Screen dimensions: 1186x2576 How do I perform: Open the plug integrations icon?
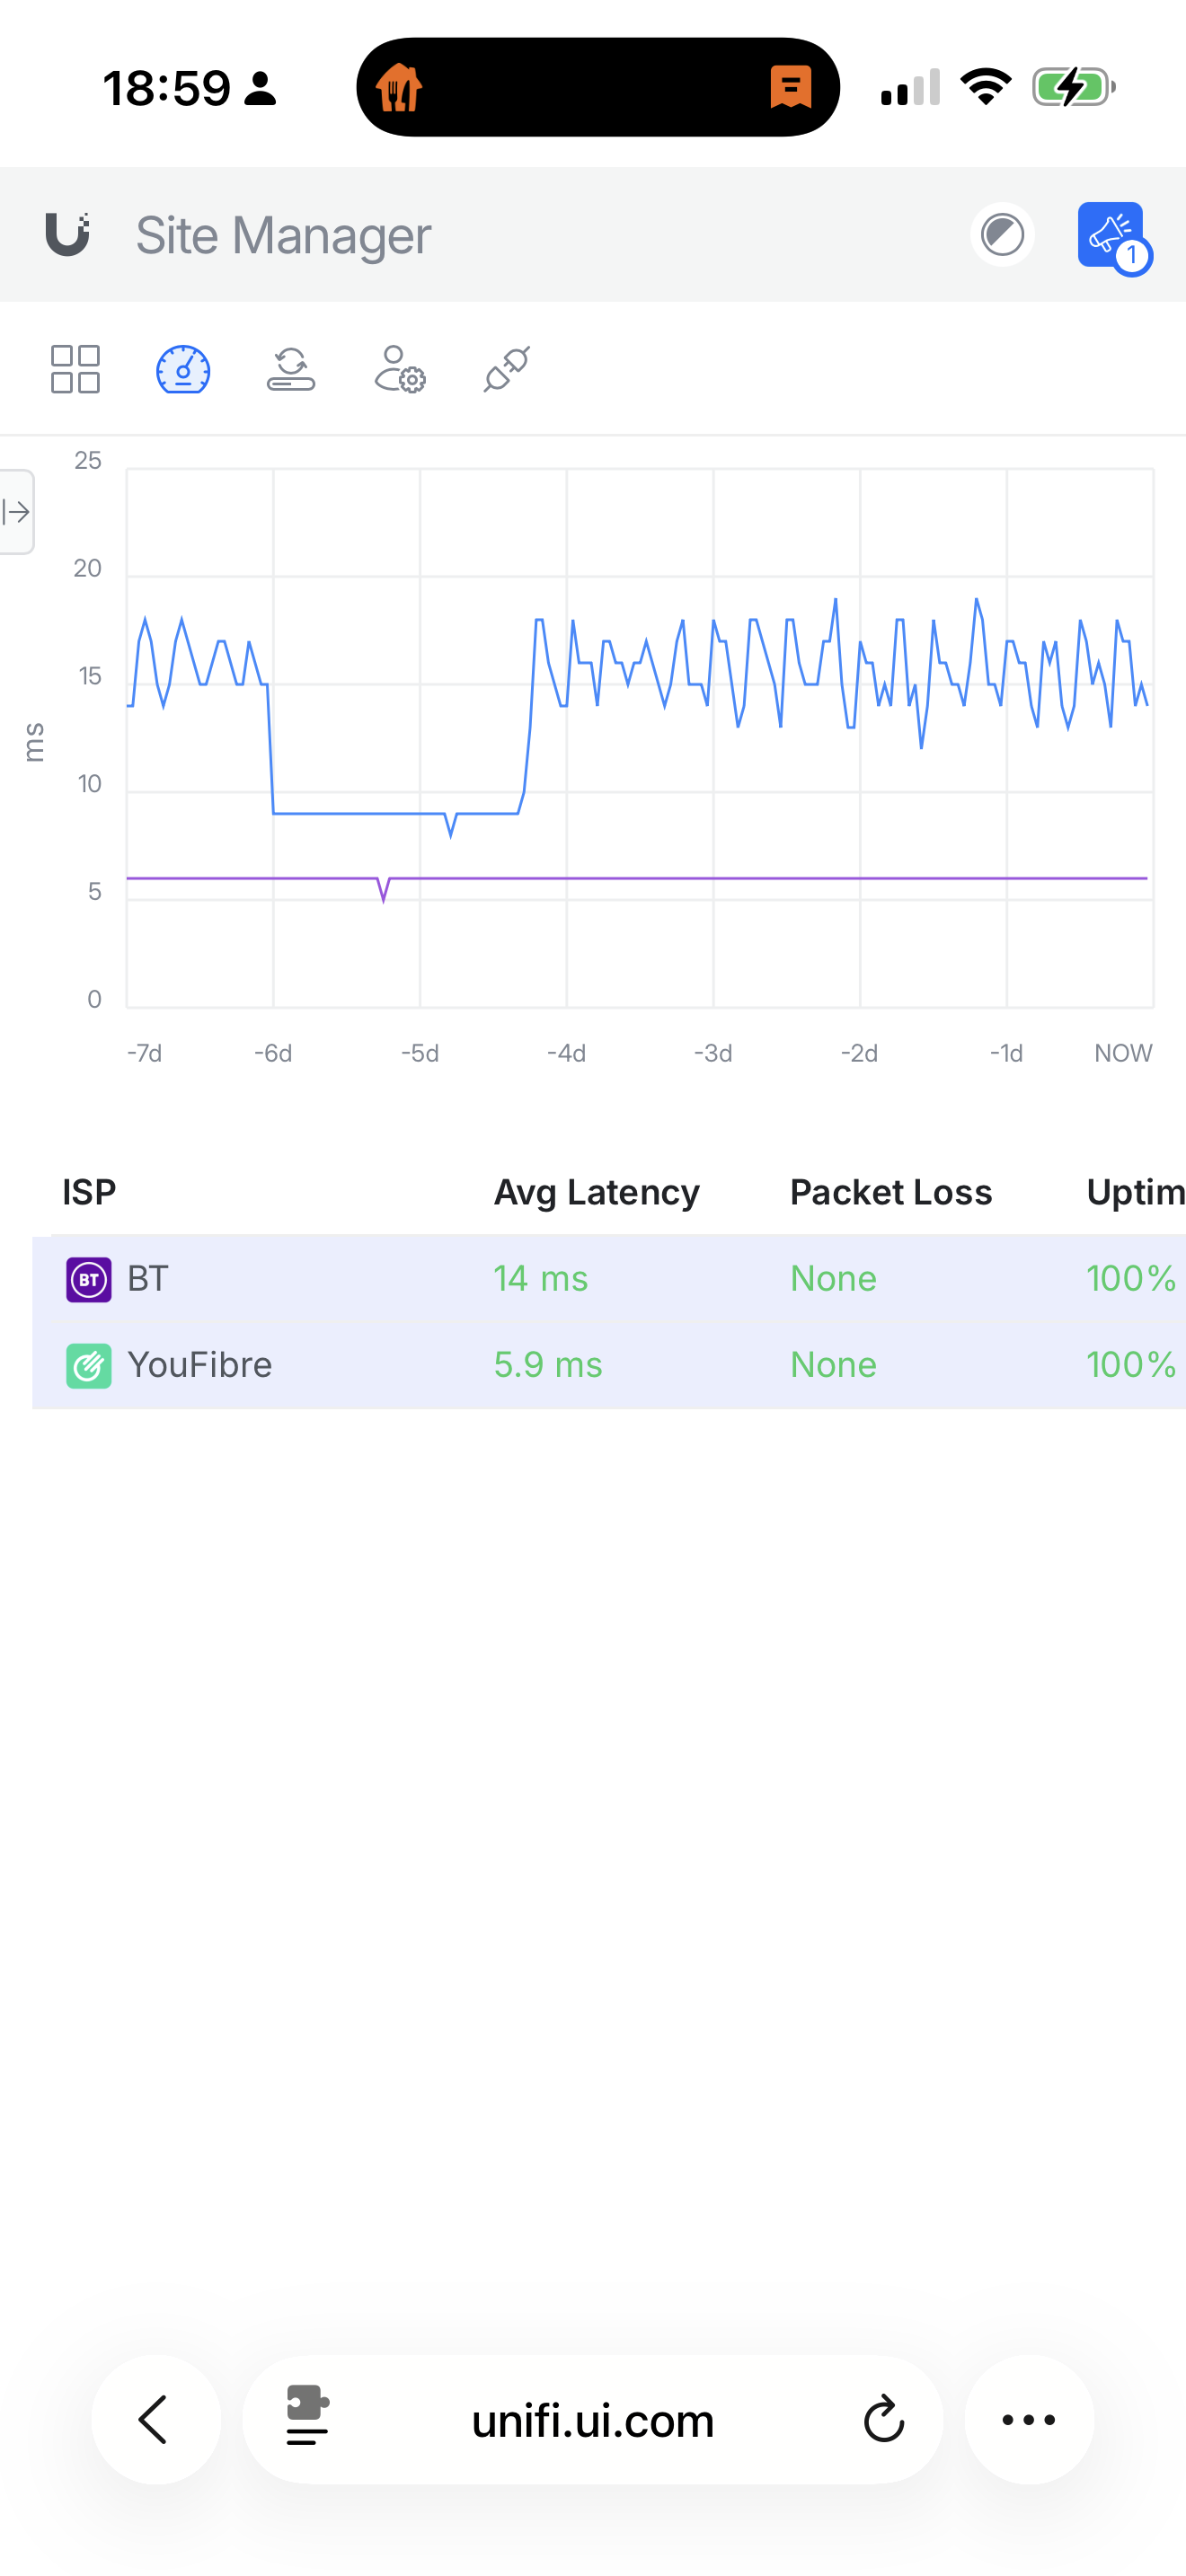pyautogui.click(x=507, y=370)
